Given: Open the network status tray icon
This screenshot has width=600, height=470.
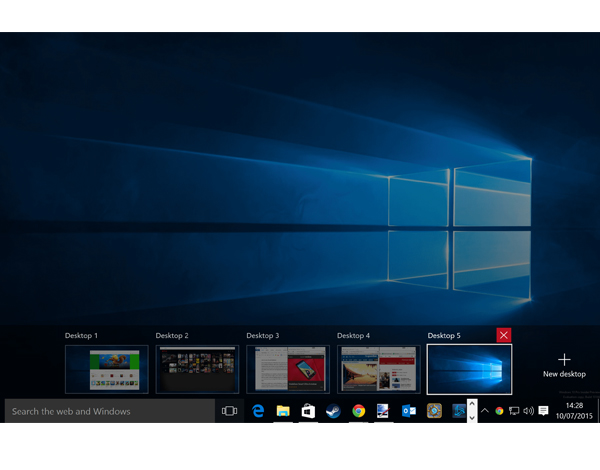Looking at the screenshot, I should click(514, 411).
